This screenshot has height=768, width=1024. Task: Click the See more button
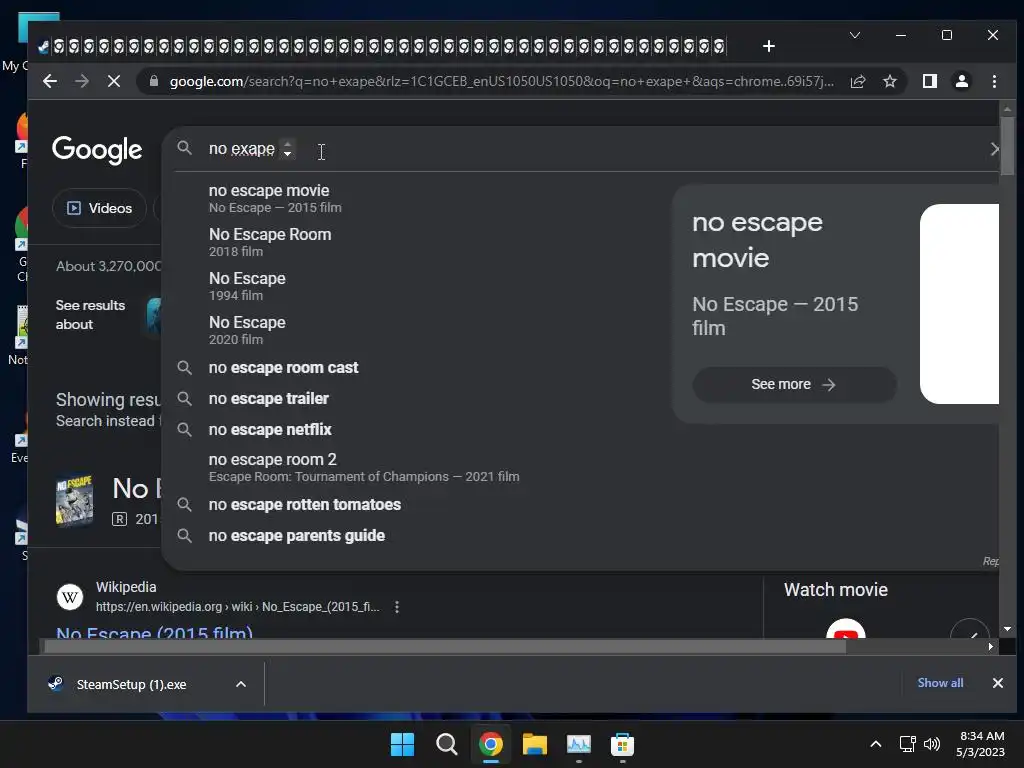(x=793, y=385)
